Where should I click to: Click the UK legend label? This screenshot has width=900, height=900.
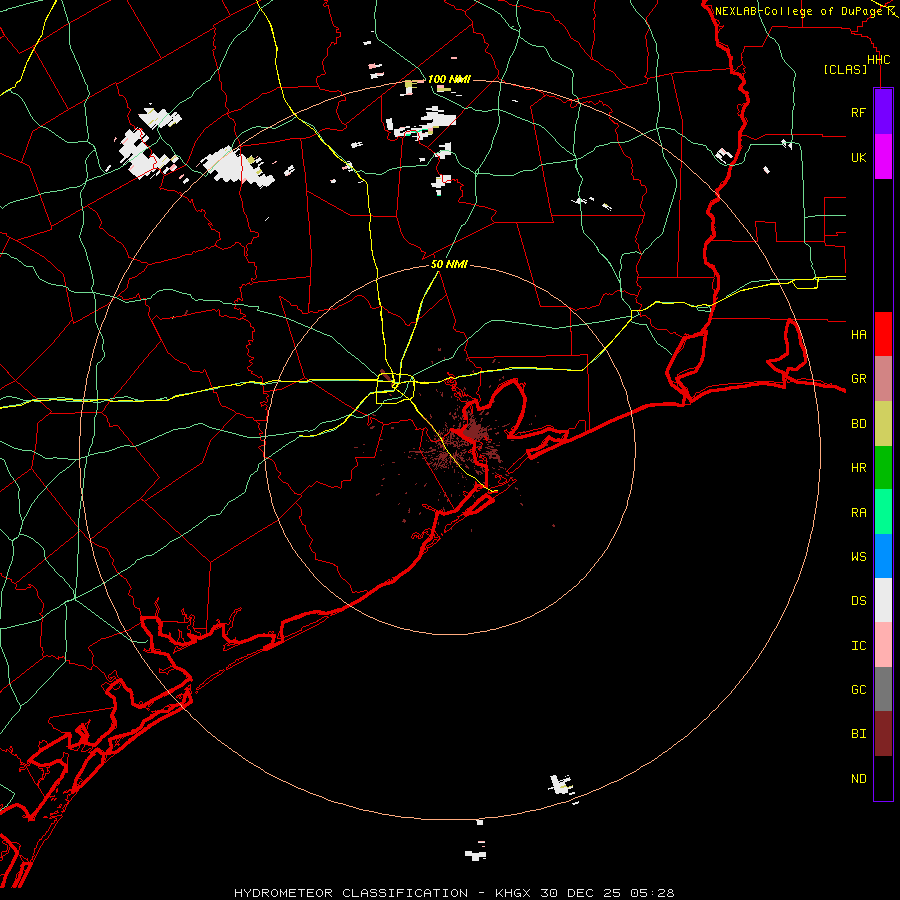(x=858, y=157)
